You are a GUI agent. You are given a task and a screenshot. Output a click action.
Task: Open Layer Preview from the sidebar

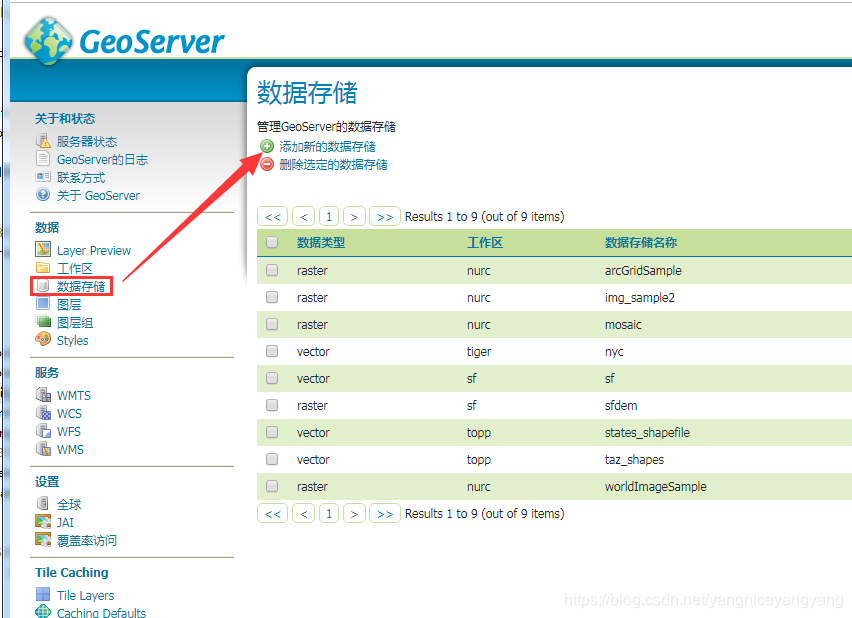point(93,251)
